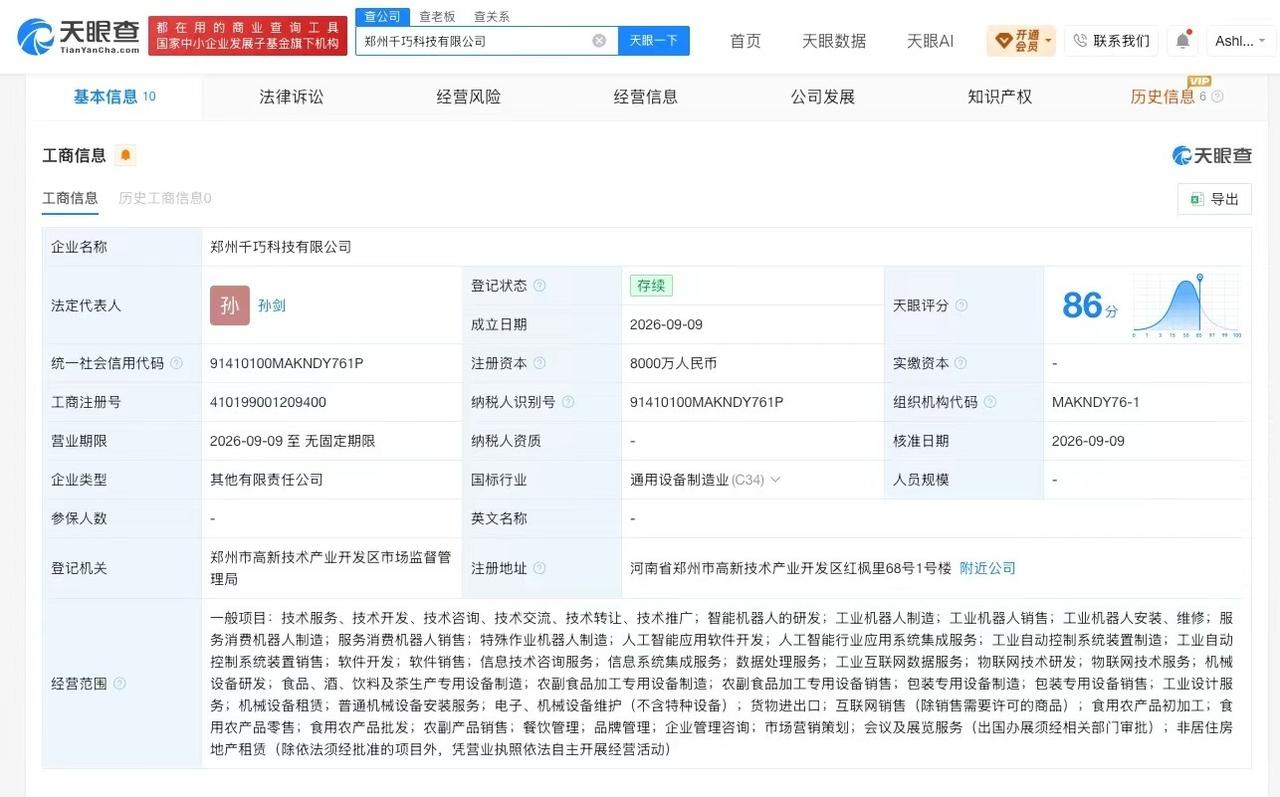Click help icon beside 统一社会信用代码
Screen dimensions: 1280x797
pos(176,363)
